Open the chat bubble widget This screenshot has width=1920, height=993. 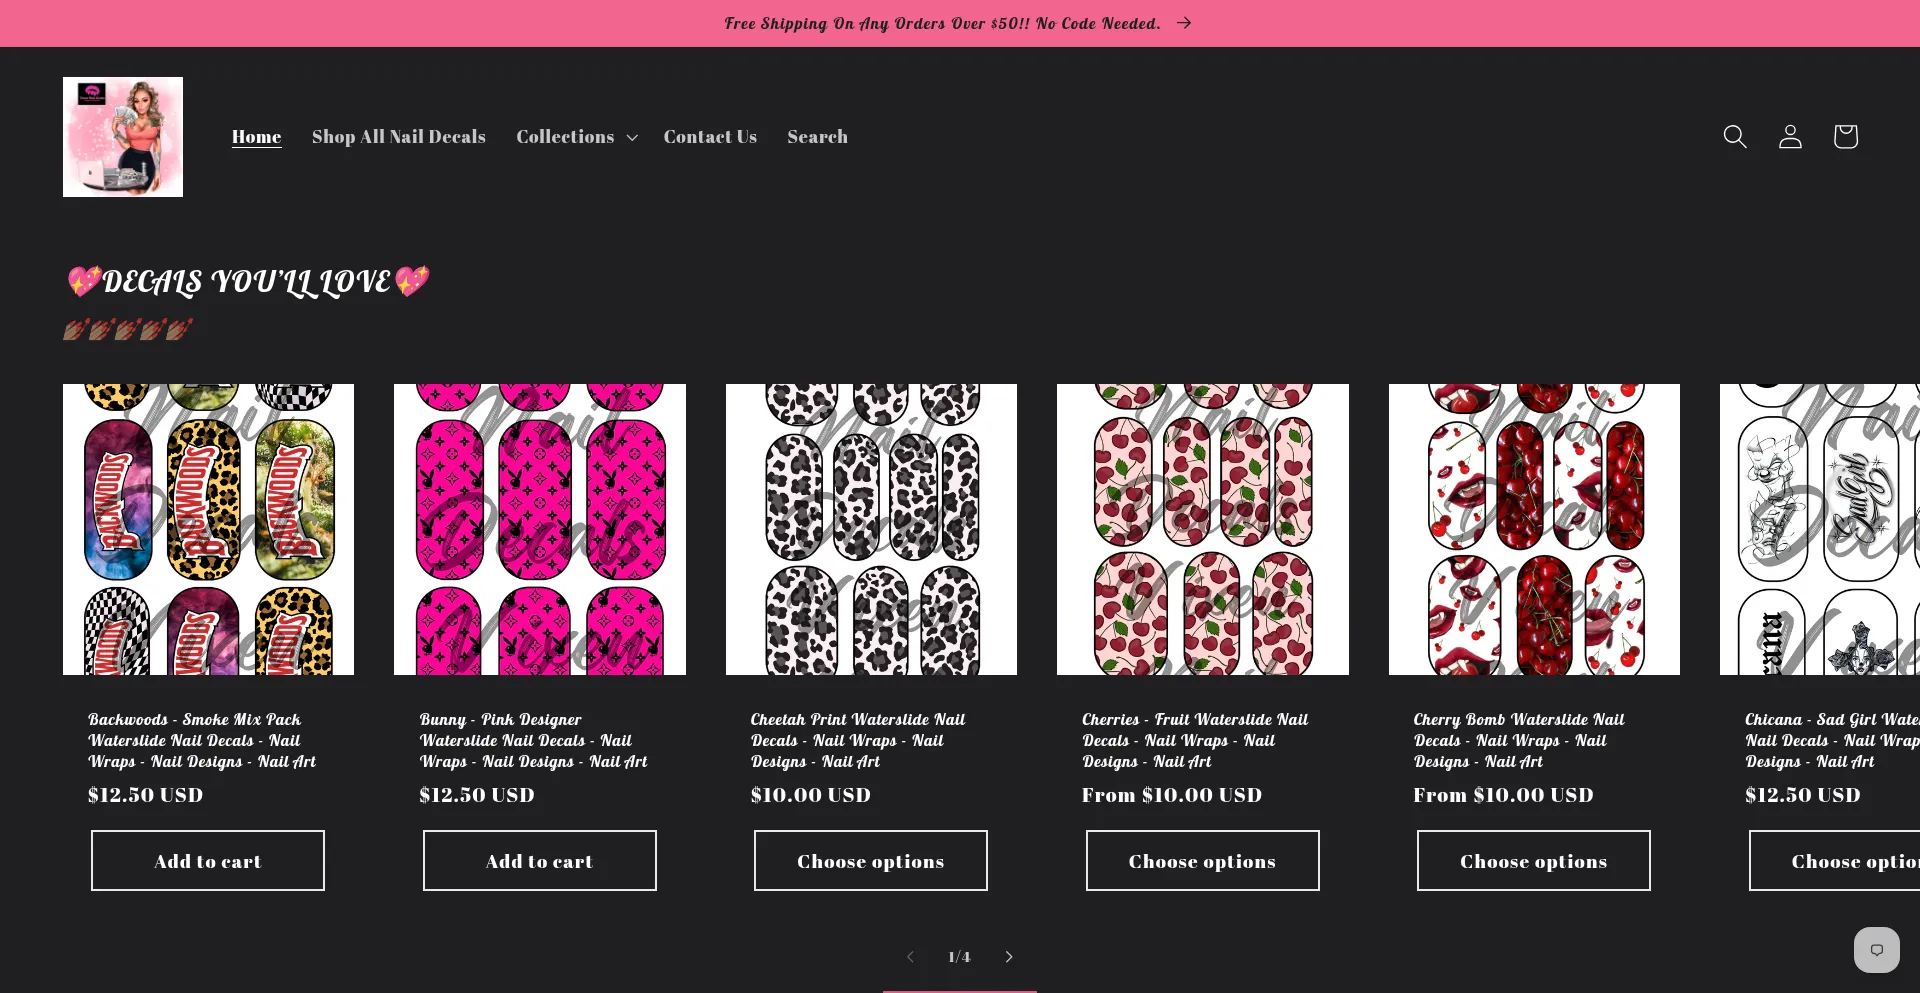coord(1876,950)
